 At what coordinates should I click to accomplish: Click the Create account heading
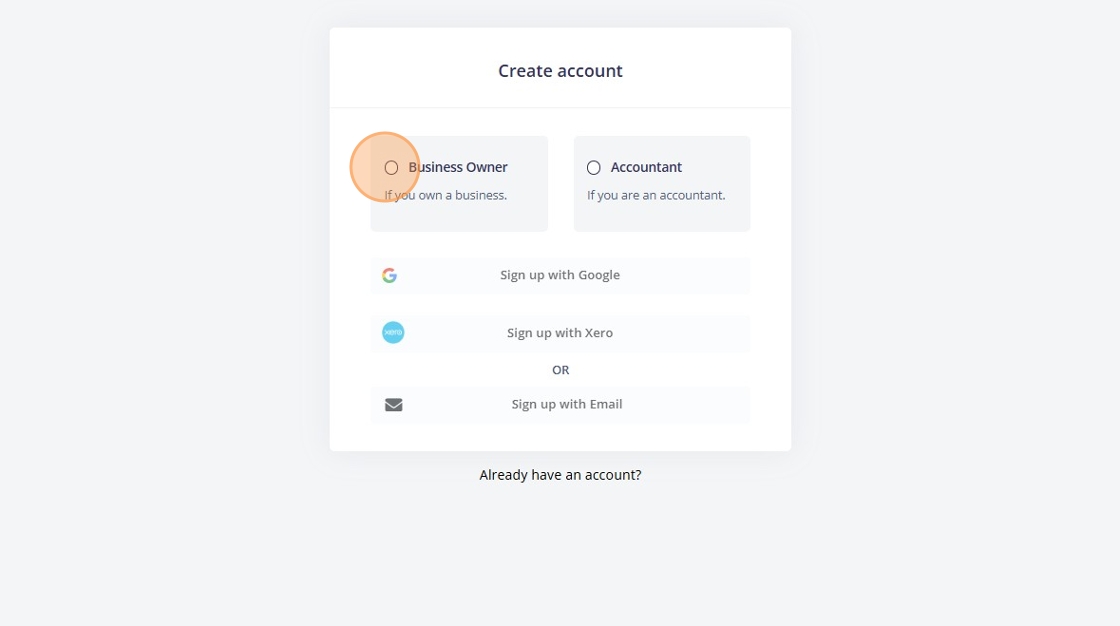coord(560,71)
